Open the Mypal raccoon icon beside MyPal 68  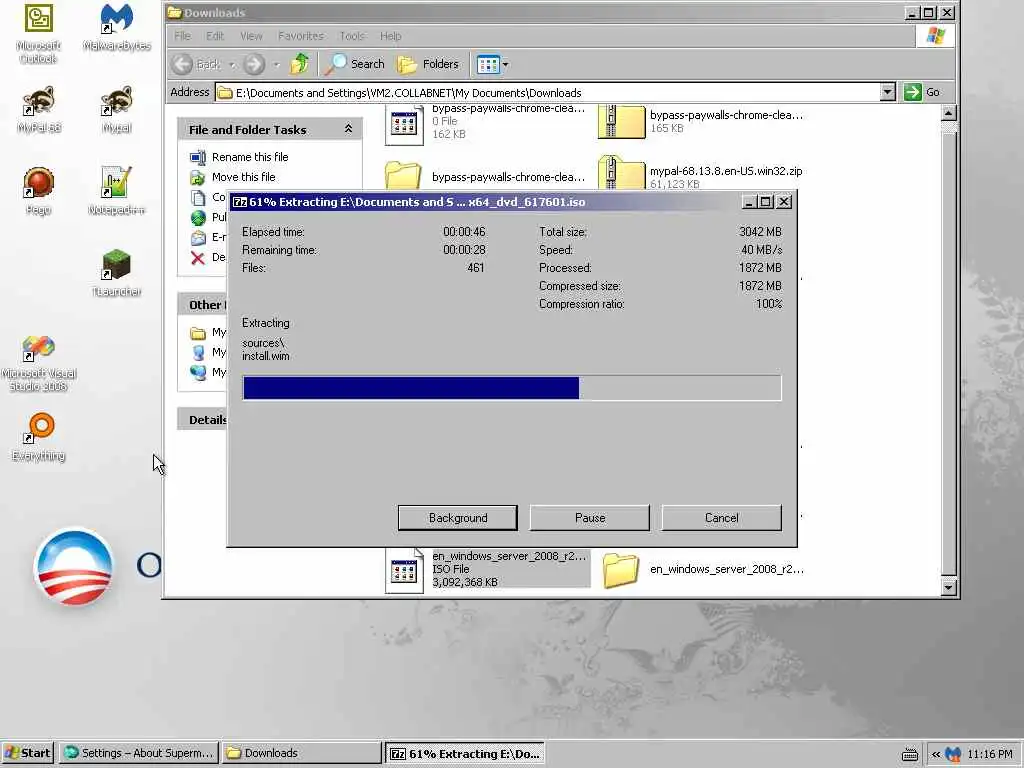point(117,109)
